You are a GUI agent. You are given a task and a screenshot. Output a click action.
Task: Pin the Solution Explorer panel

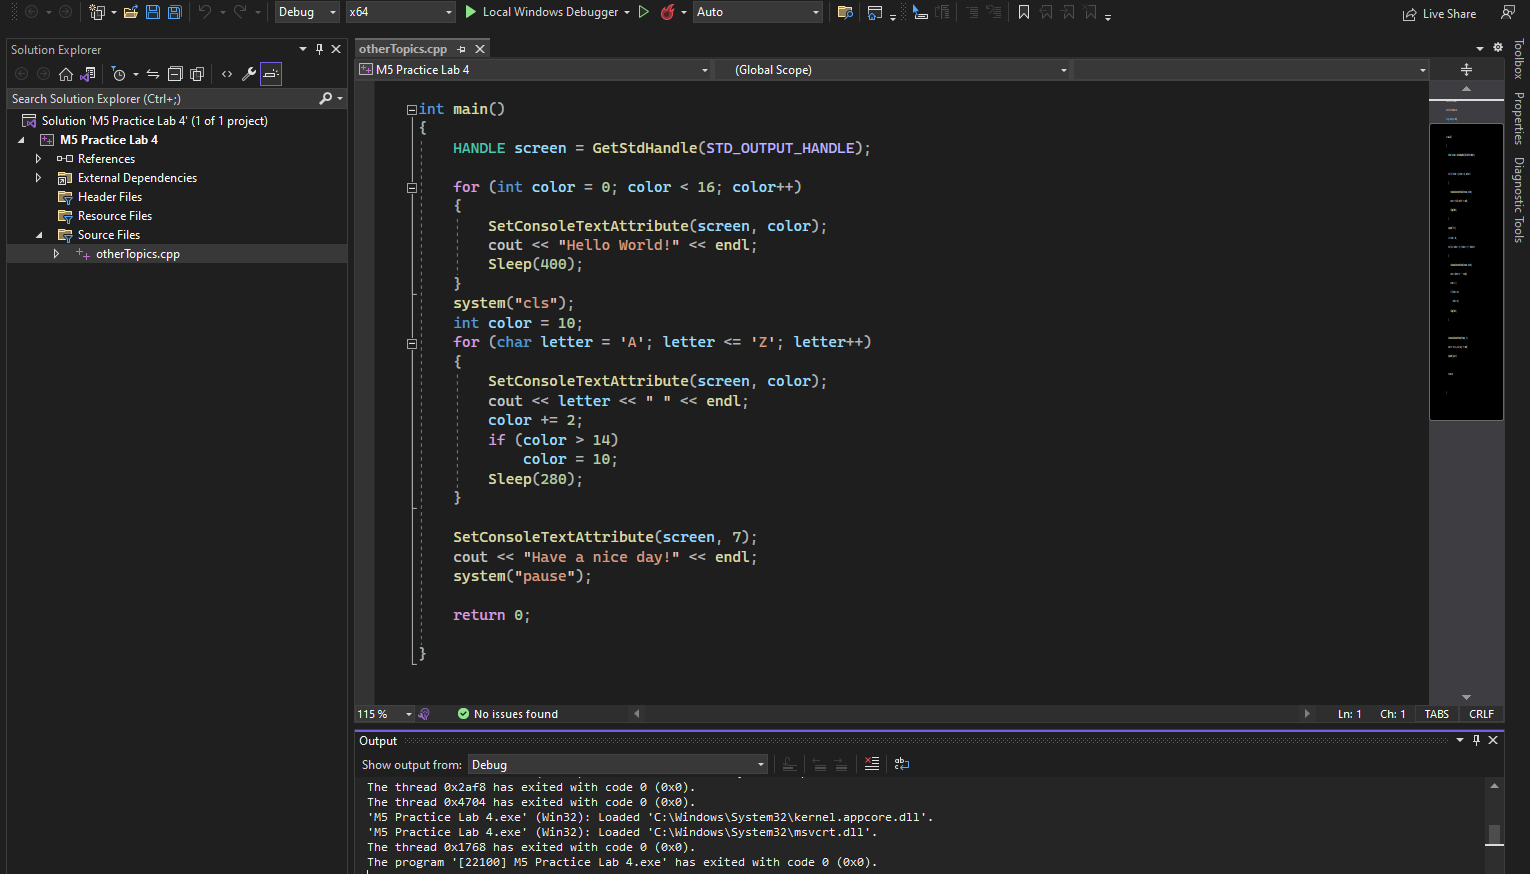[x=319, y=49]
